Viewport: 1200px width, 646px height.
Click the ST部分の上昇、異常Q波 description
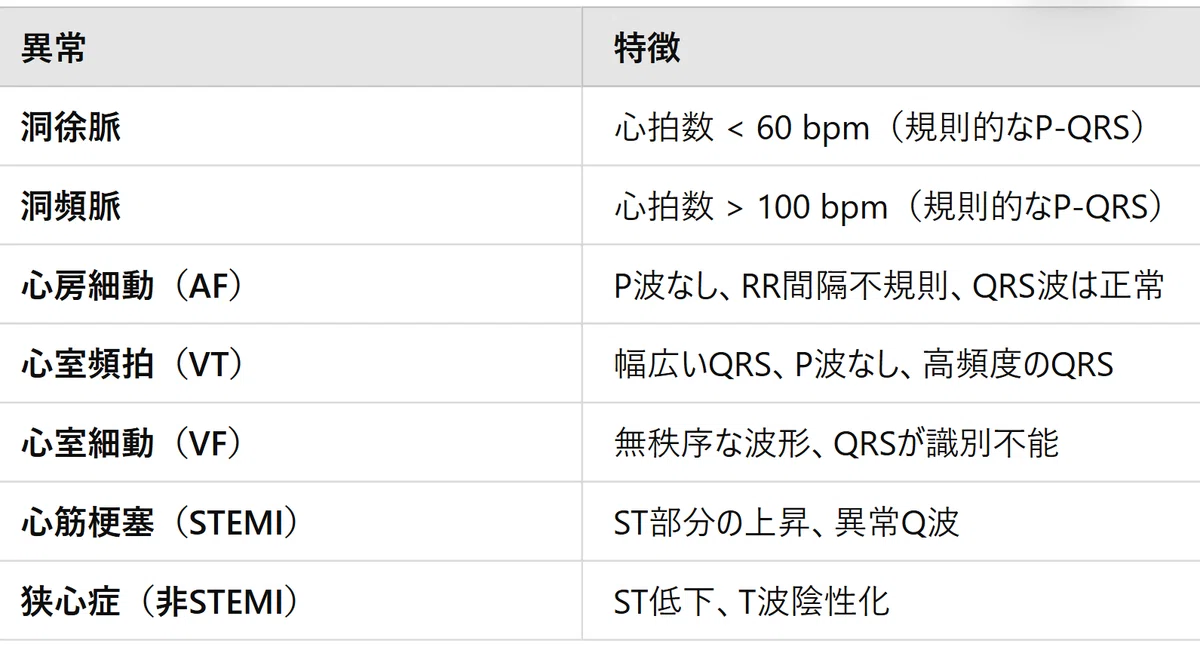coord(787,523)
